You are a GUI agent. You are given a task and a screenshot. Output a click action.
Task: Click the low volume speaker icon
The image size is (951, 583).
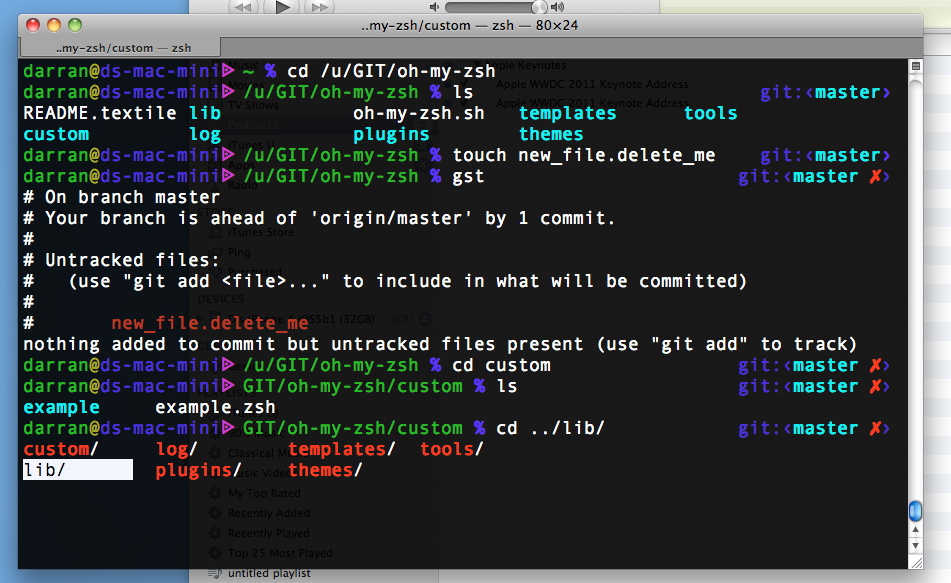pos(436,7)
